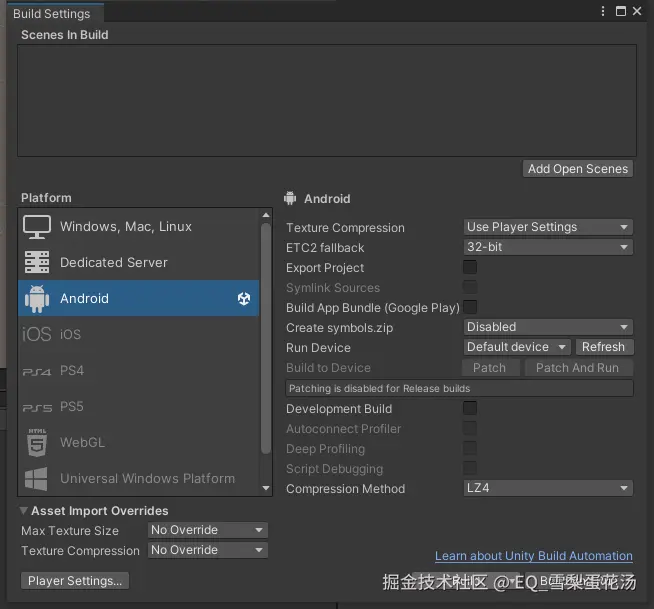Select the Windows, Mac, Linux platform
This screenshot has height=609, width=654.
138,226
